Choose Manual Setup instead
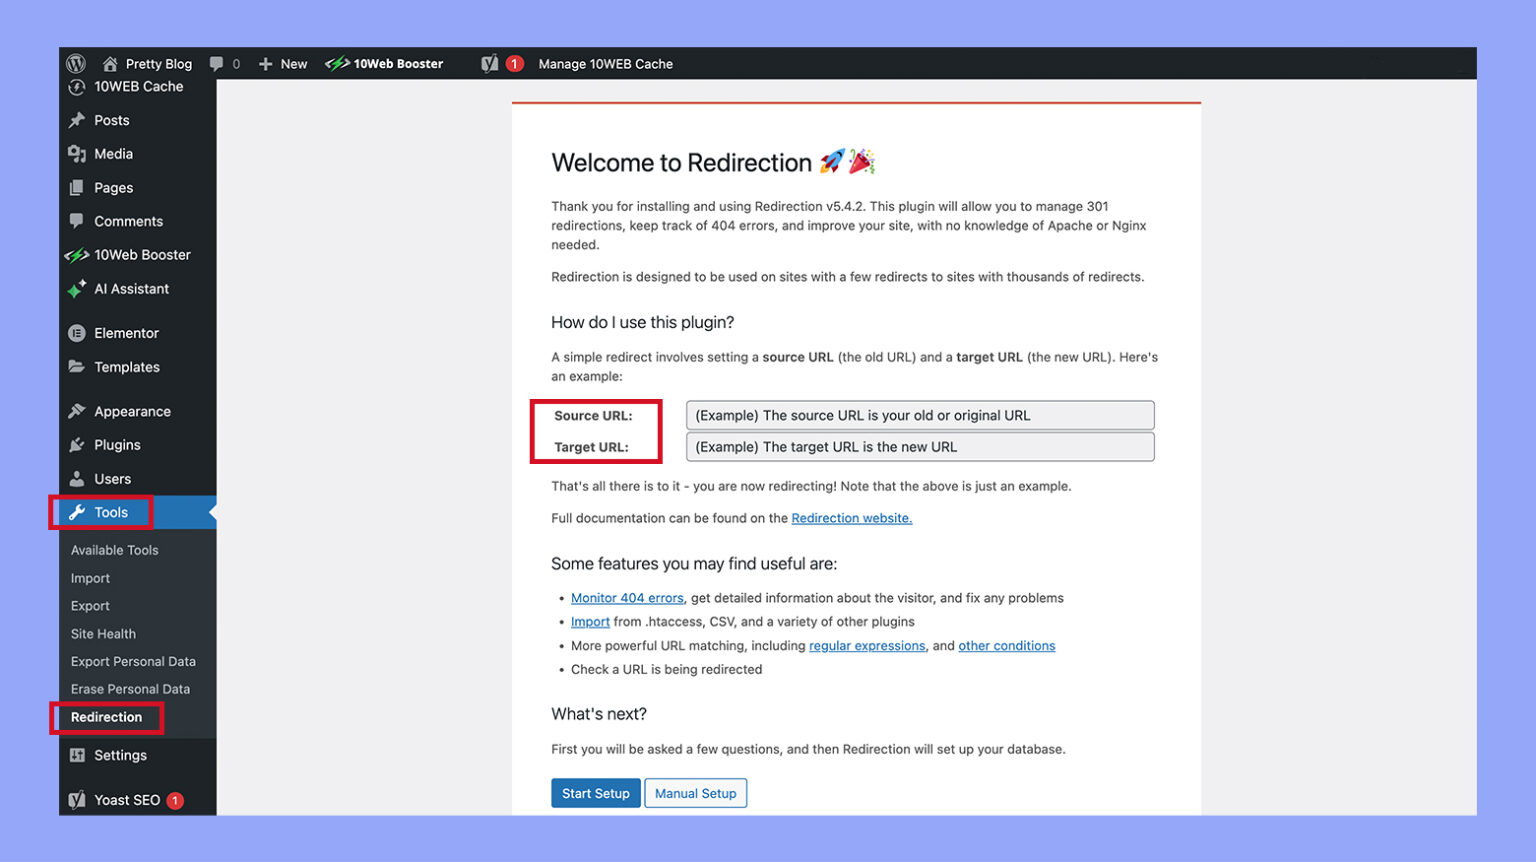Image resolution: width=1536 pixels, height=862 pixels. click(x=695, y=793)
